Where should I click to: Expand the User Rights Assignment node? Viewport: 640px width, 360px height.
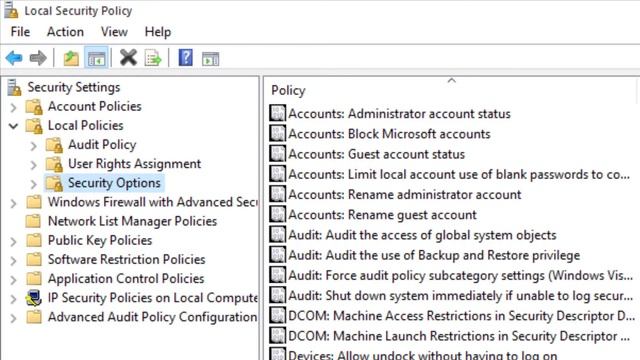(x=34, y=165)
